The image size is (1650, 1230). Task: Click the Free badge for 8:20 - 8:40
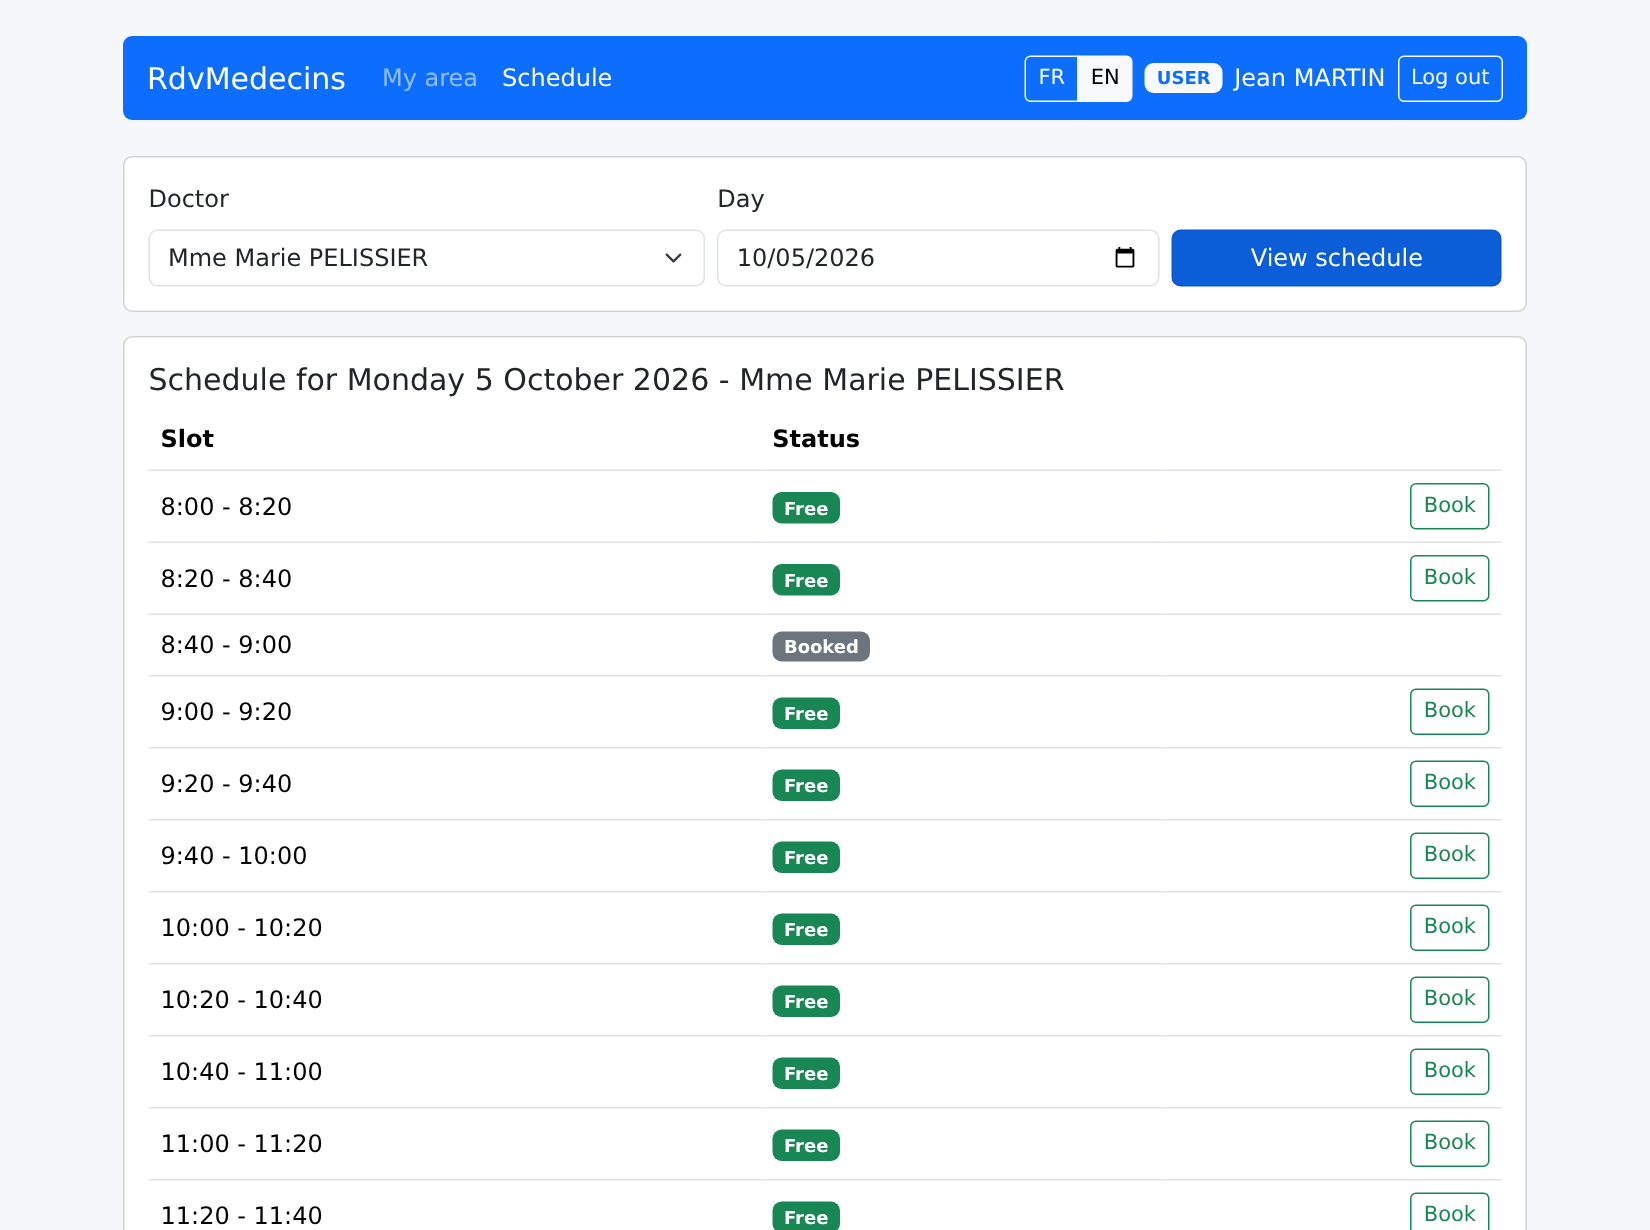coord(806,580)
